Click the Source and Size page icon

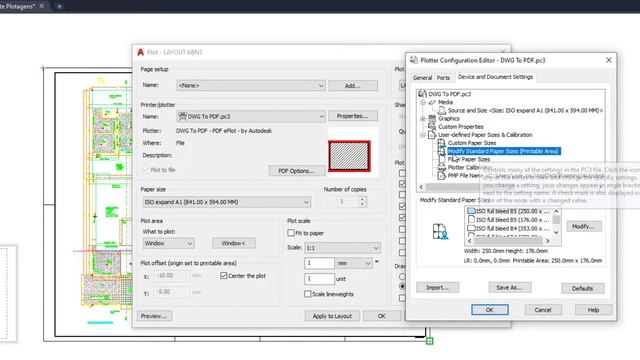click(x=442, y=110)
